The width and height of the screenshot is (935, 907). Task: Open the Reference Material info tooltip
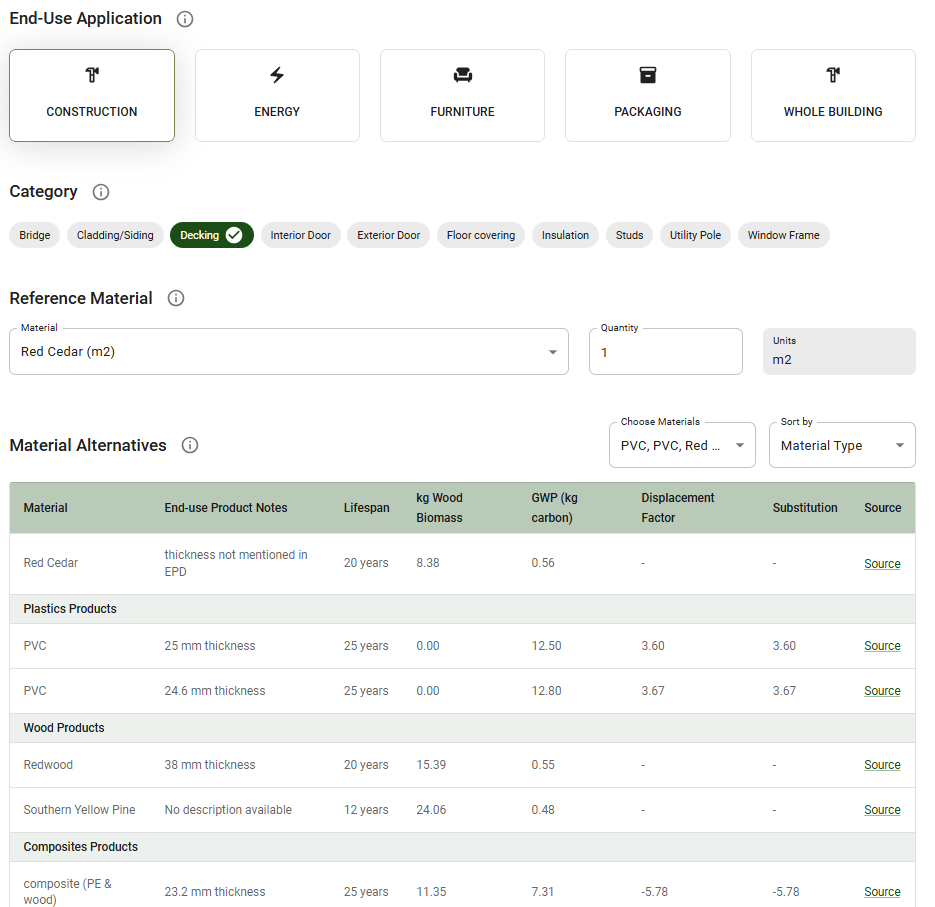click(176, 298)
